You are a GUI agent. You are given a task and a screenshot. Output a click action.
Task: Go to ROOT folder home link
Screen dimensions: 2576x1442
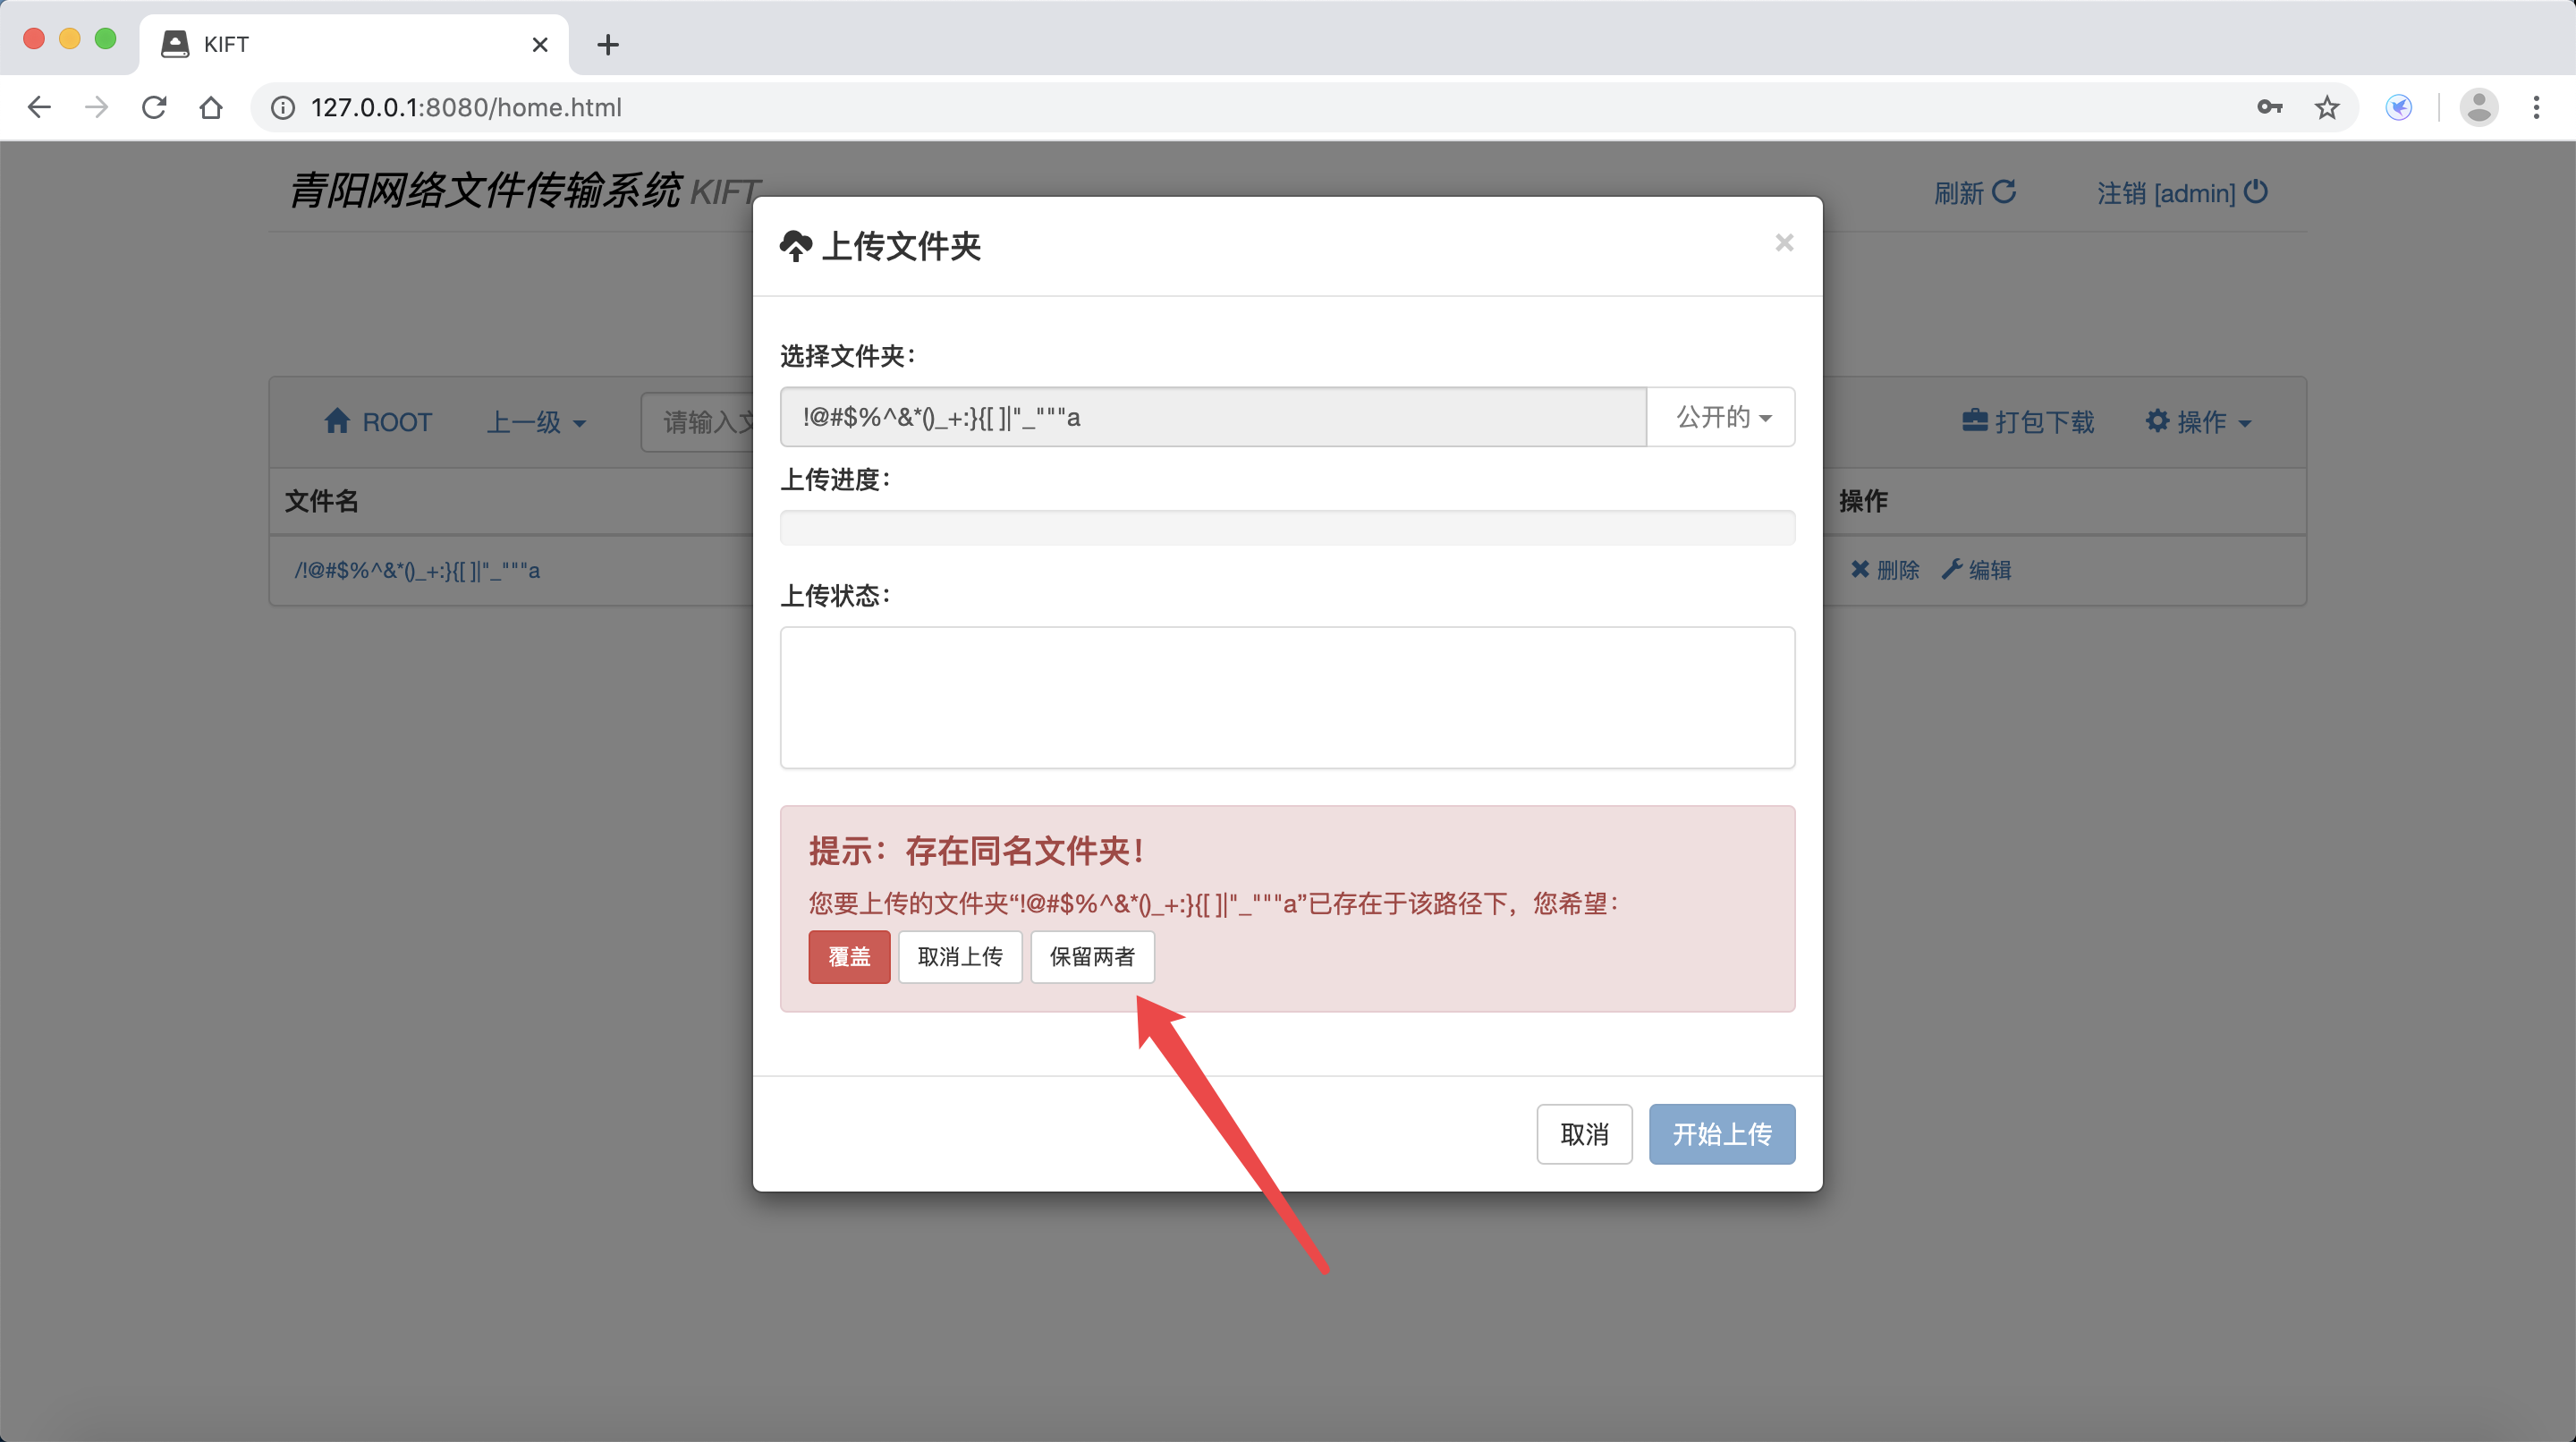378,422
